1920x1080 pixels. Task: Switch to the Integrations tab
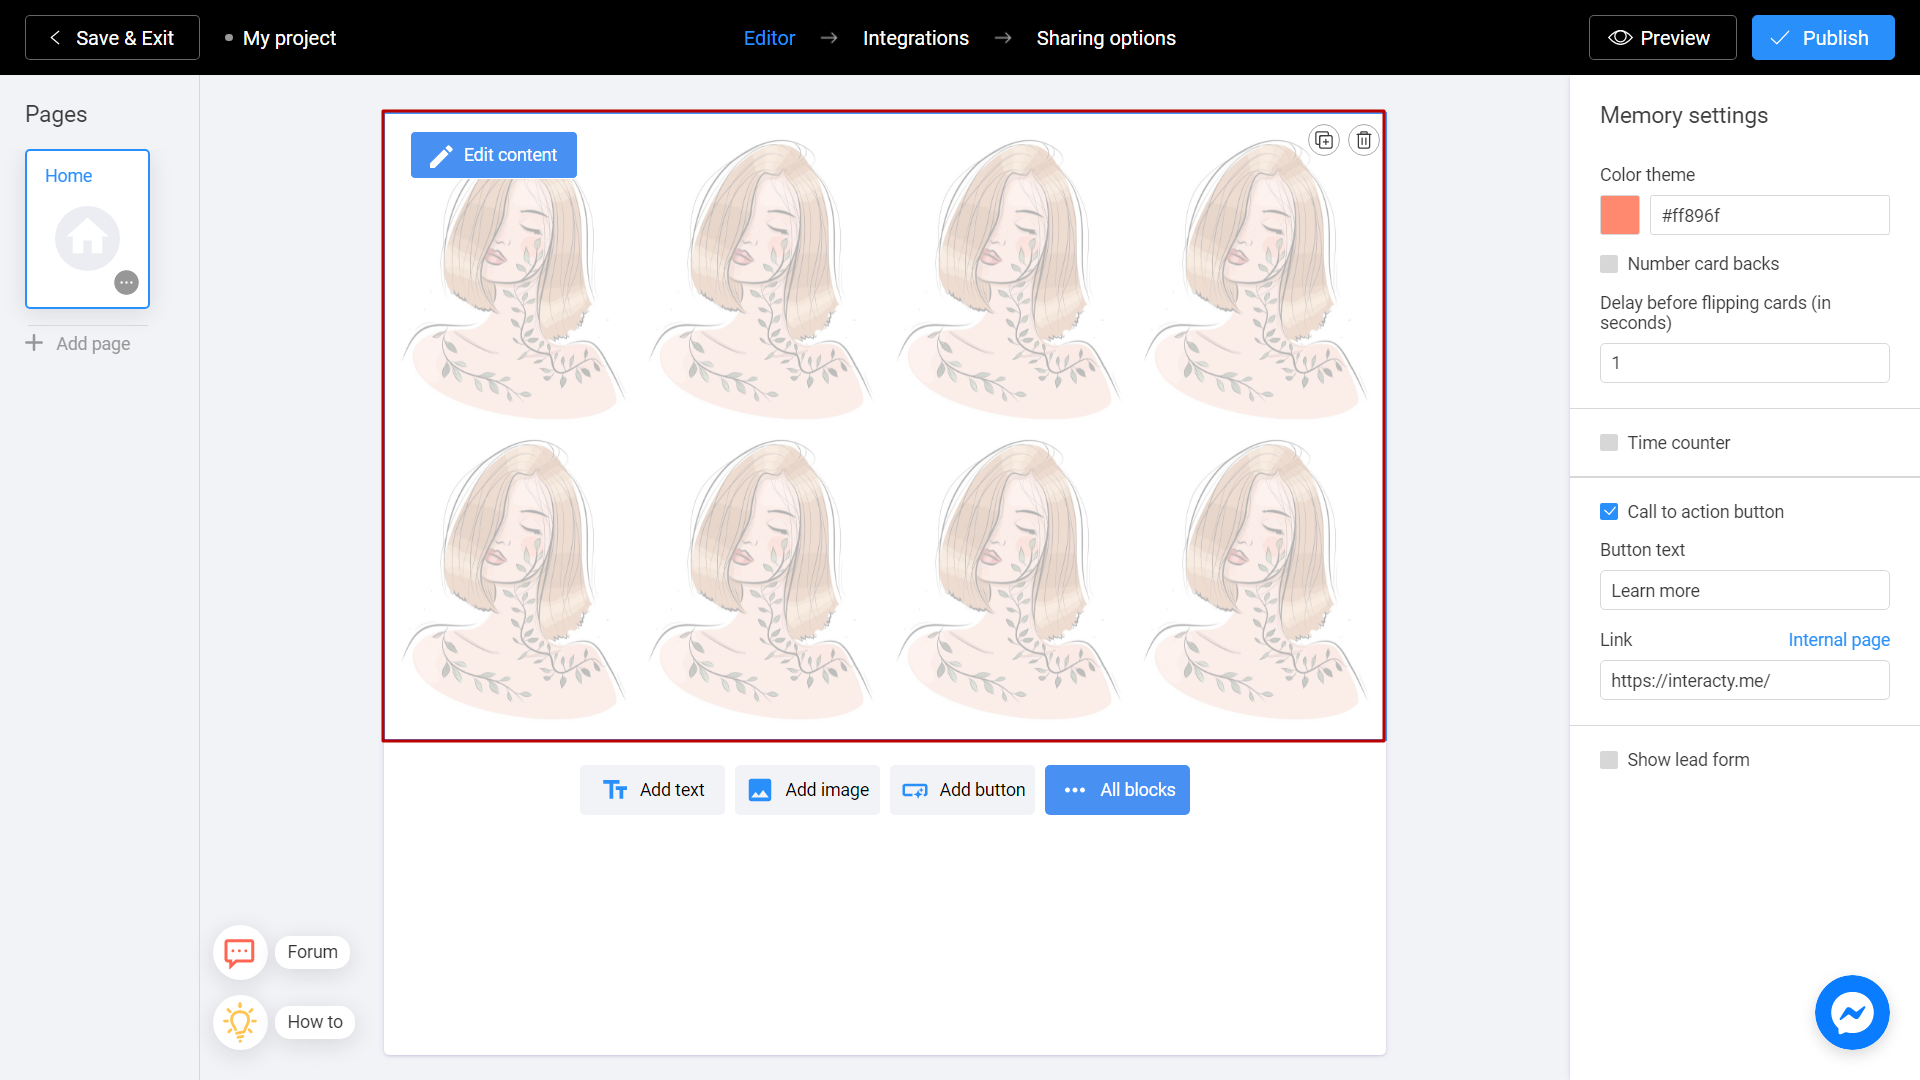(x=915, y=37)
